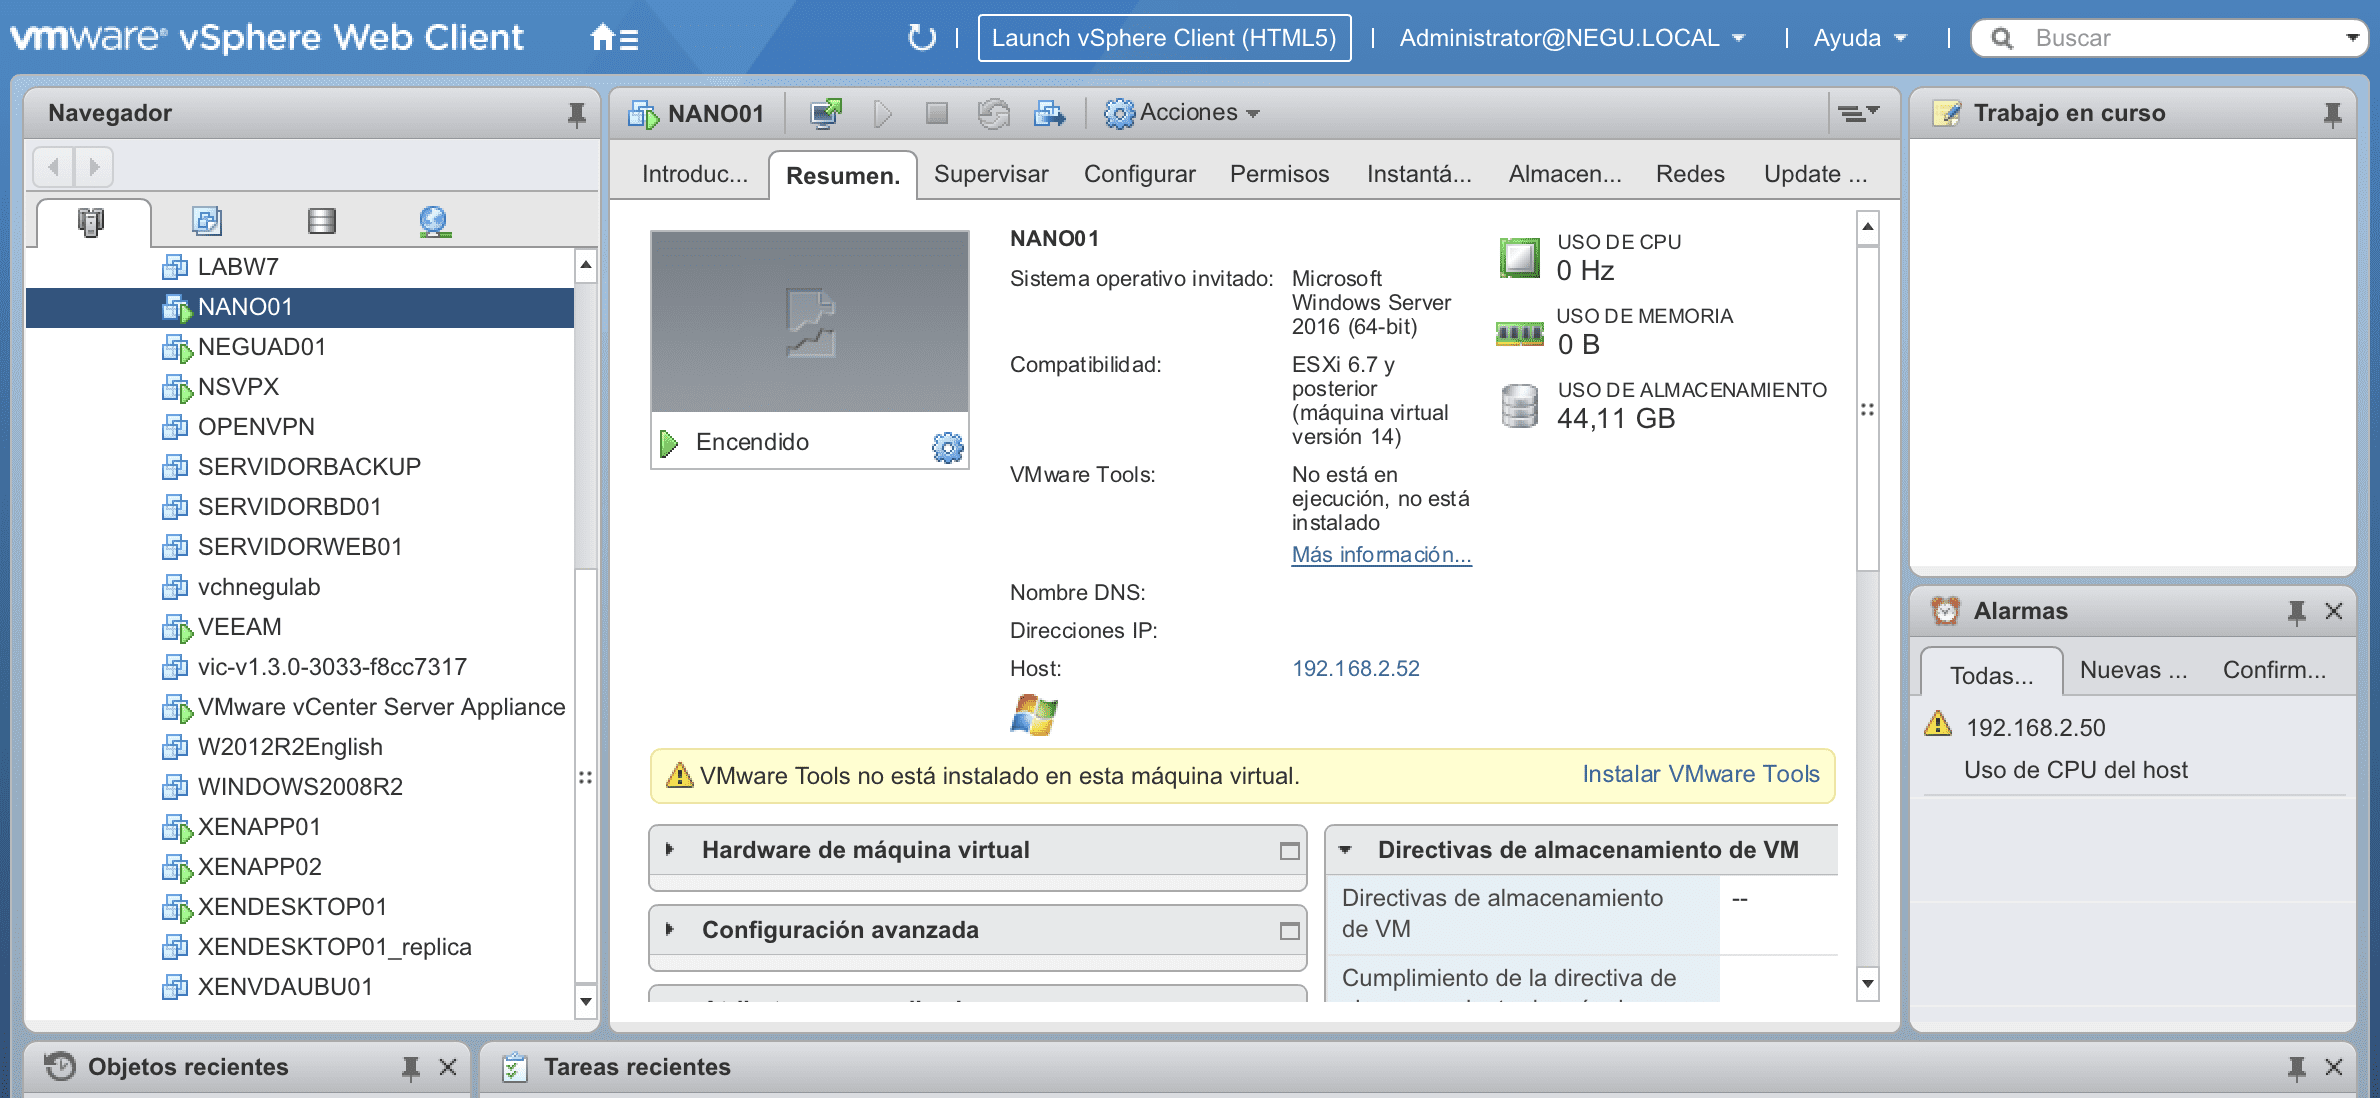Open the Nuevas tab in Alarmas

(2132, 670)
